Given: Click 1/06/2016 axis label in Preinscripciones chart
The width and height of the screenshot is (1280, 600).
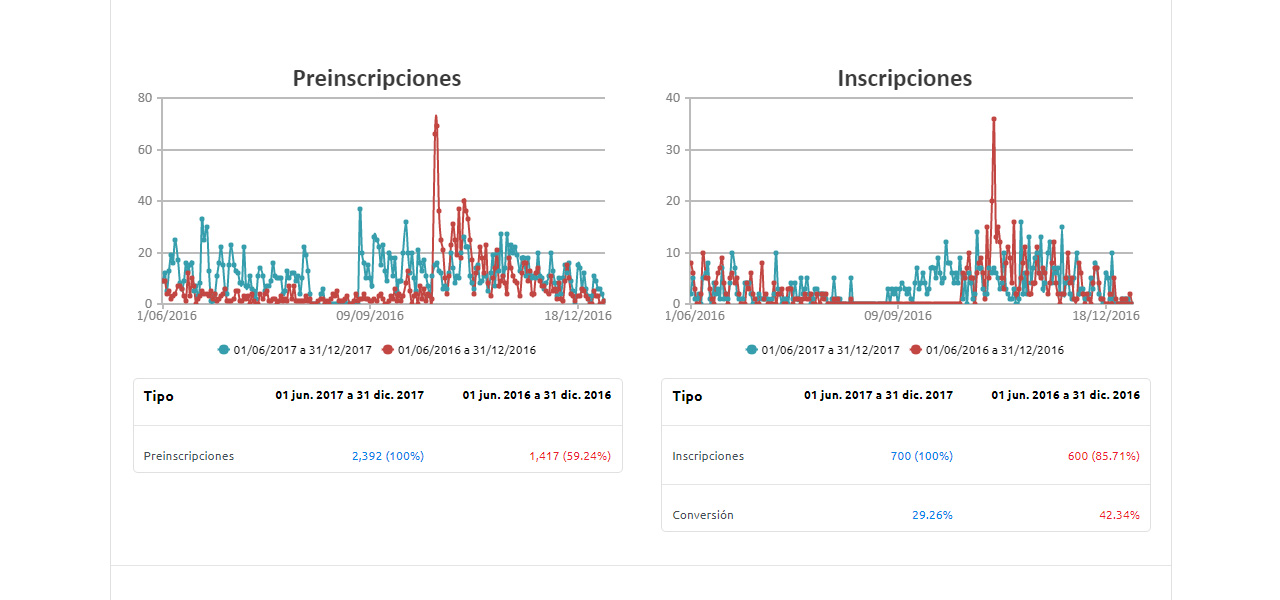Looking at the screenshot, I should [x=167, y=315].
